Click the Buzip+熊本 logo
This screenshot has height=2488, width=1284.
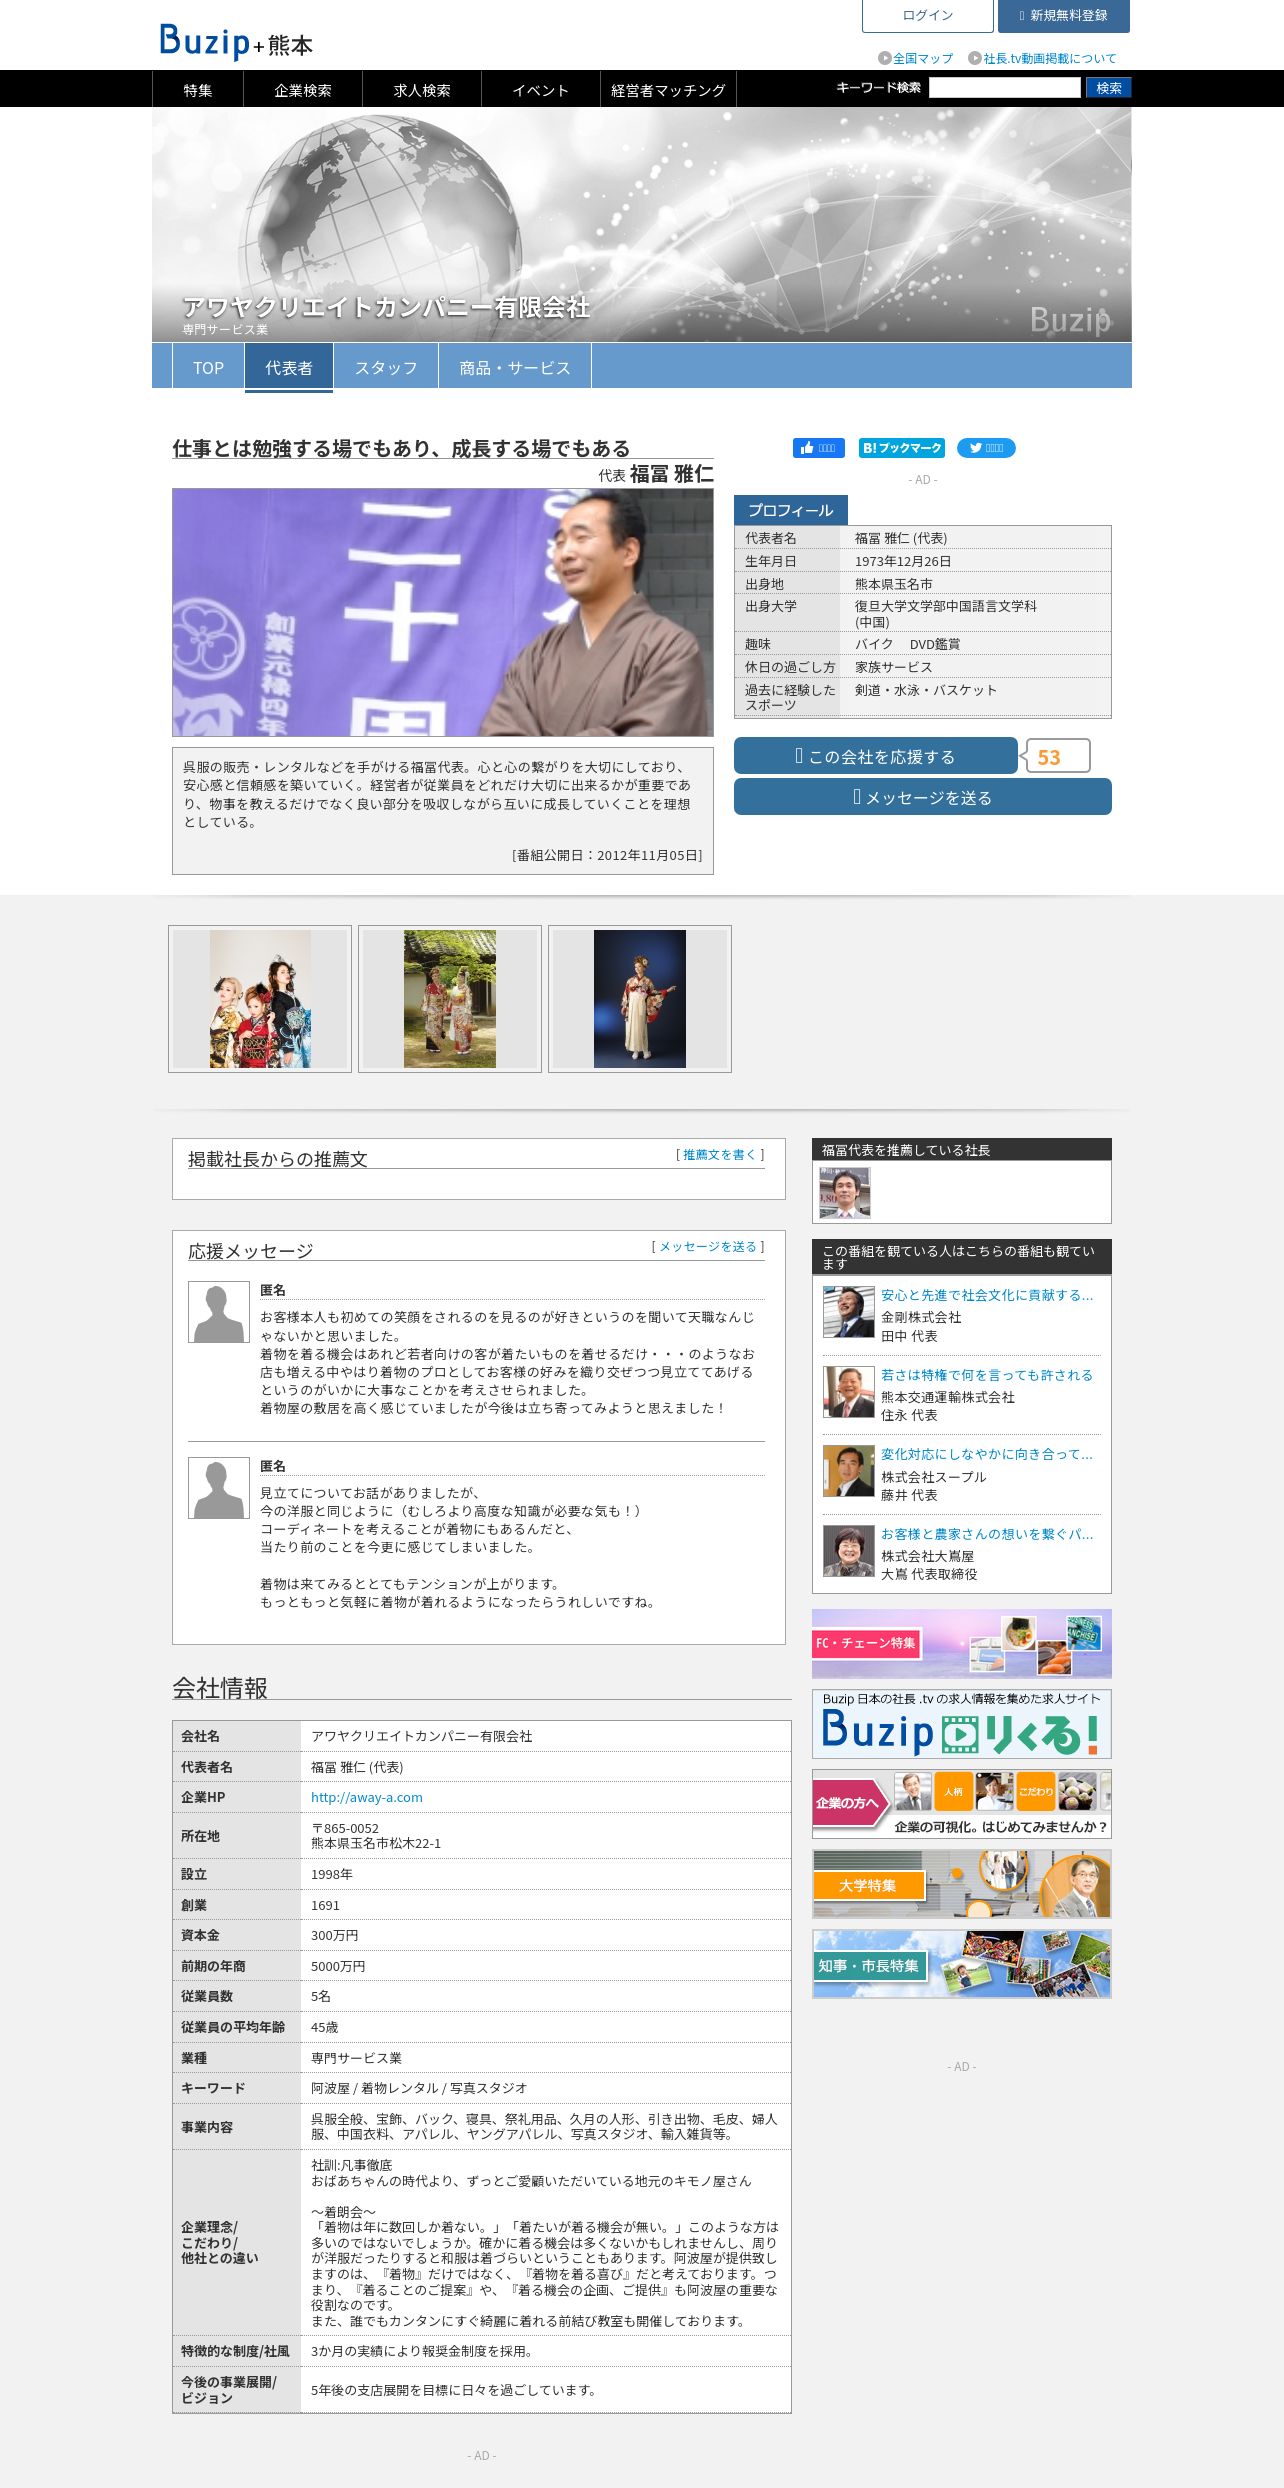click(x=236, y=42)
